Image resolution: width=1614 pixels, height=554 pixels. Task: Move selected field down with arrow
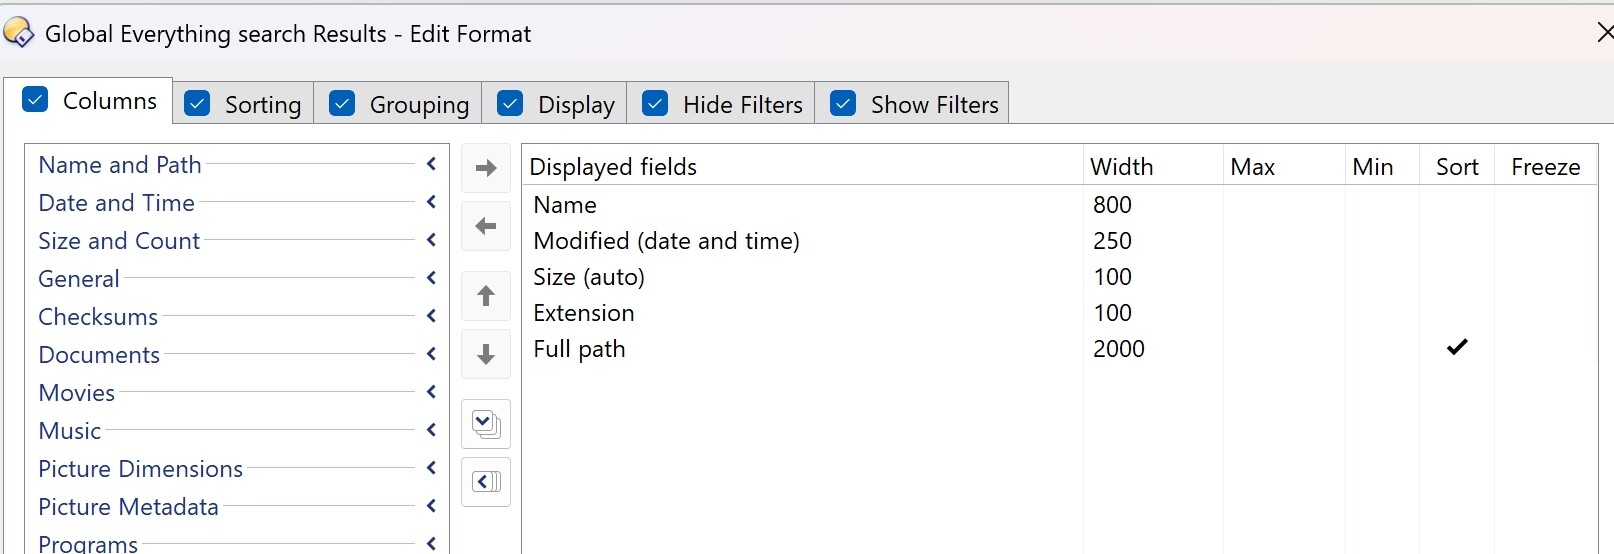[486, 354]
